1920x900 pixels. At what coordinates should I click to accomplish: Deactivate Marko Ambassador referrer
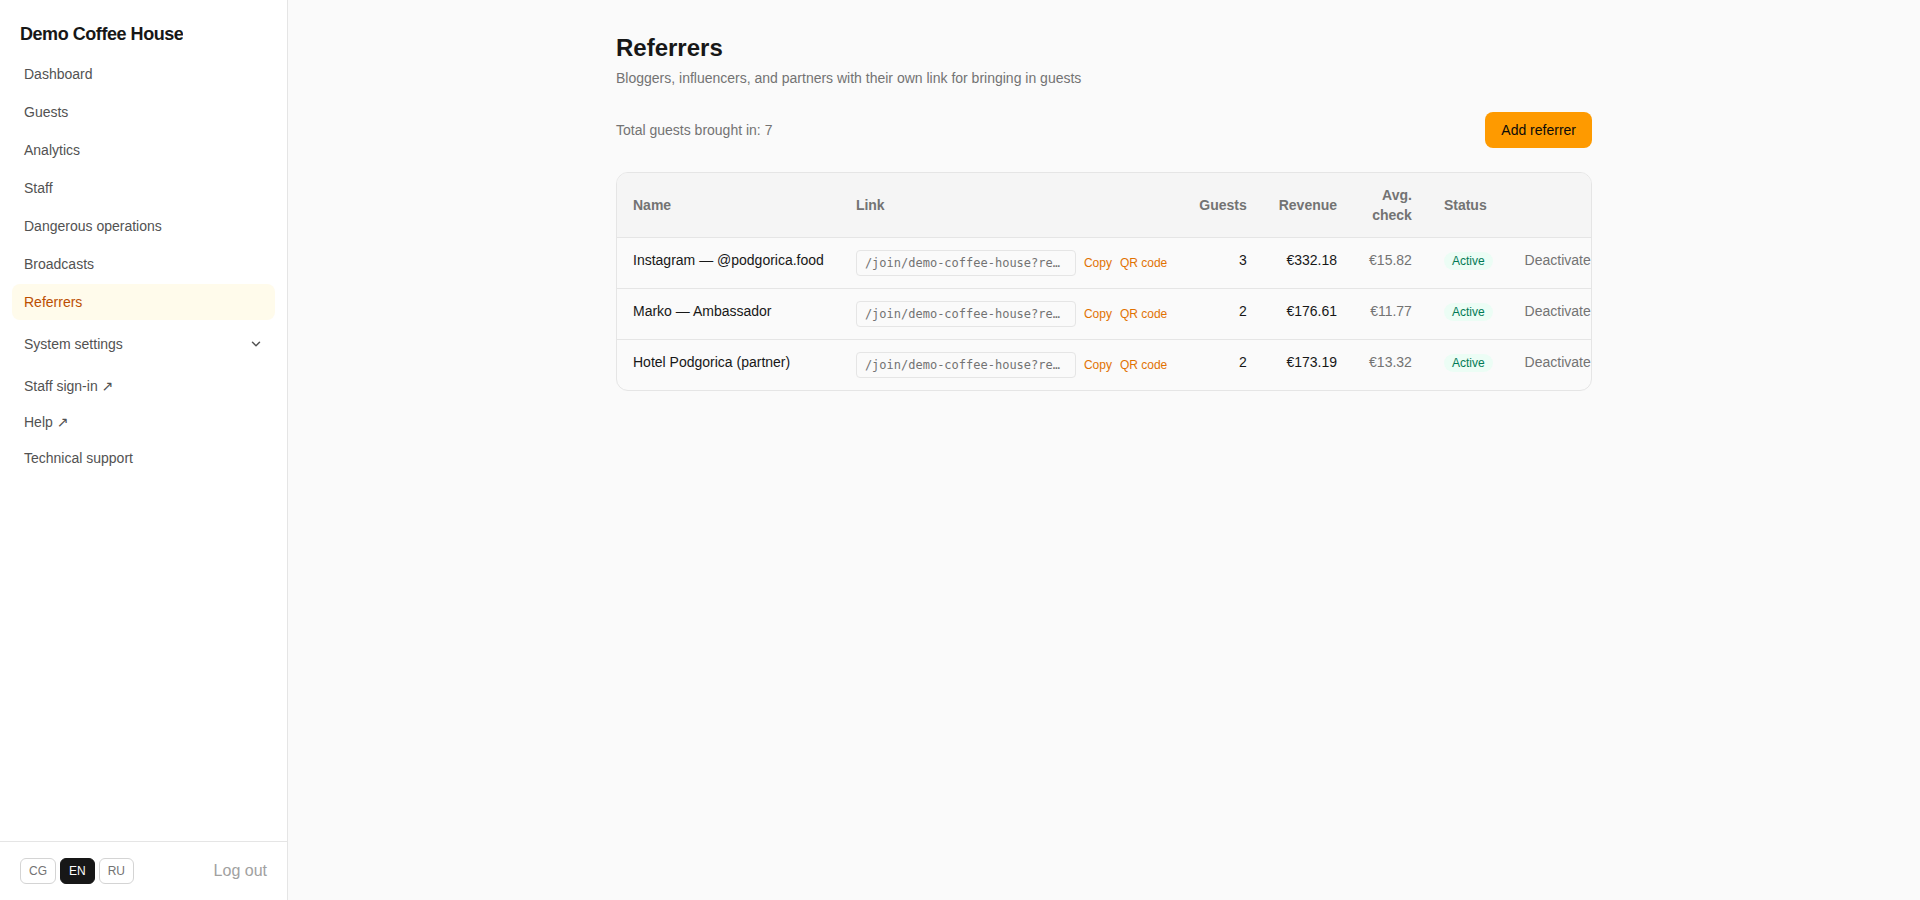pyautogui.click(x=1557, y=311)
